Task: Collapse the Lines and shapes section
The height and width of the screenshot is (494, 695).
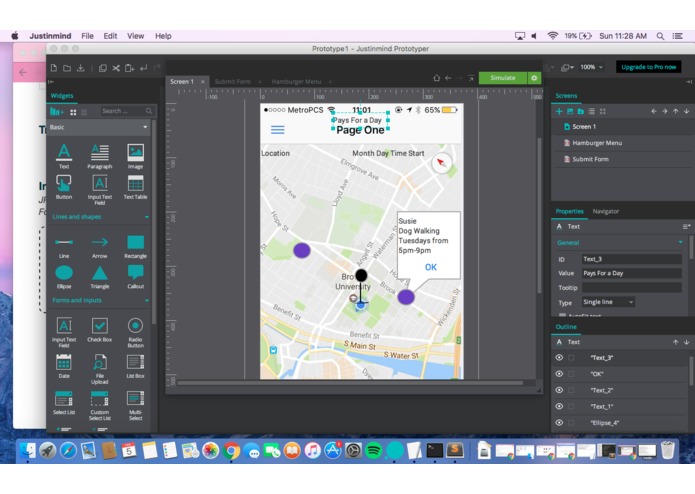Action: [x=147, y=217]
